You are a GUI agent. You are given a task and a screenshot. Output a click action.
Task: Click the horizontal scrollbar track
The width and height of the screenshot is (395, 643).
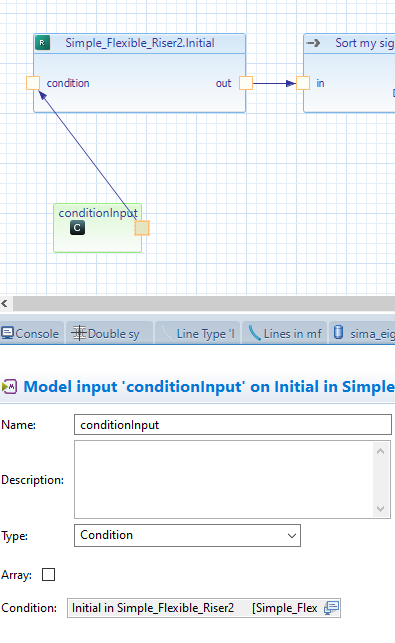[204, 304]
